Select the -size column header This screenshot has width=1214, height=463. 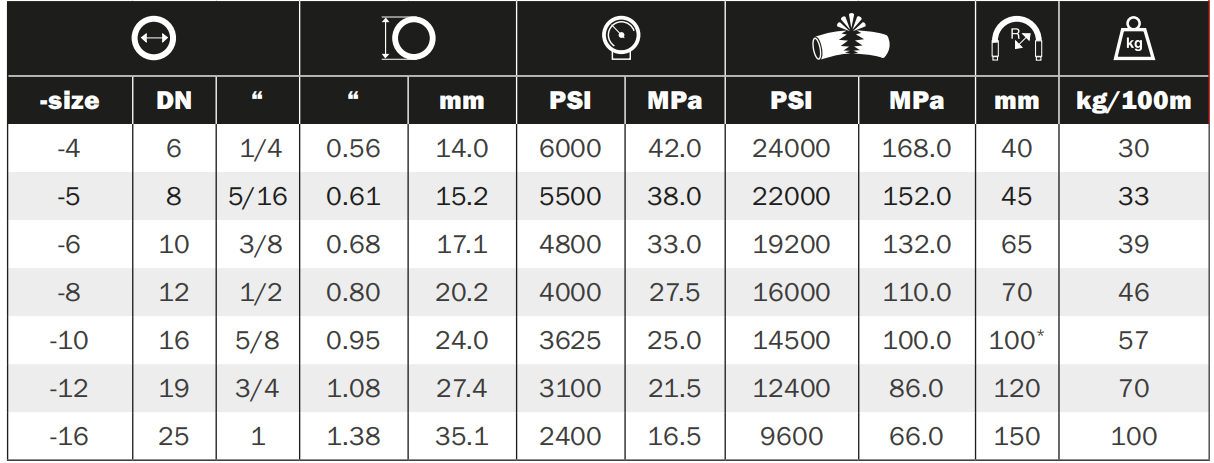pyautogui.click(x=68, y=101)
